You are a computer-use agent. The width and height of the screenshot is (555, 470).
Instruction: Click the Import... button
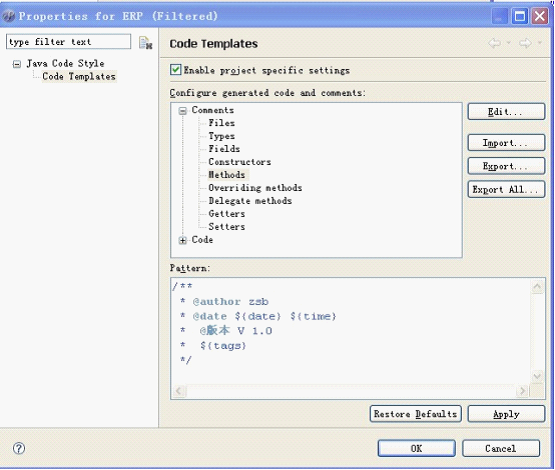pos(506,143)
